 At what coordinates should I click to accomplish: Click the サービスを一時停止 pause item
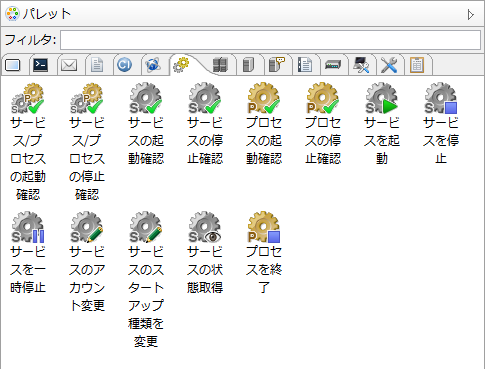tap(28, 253)
